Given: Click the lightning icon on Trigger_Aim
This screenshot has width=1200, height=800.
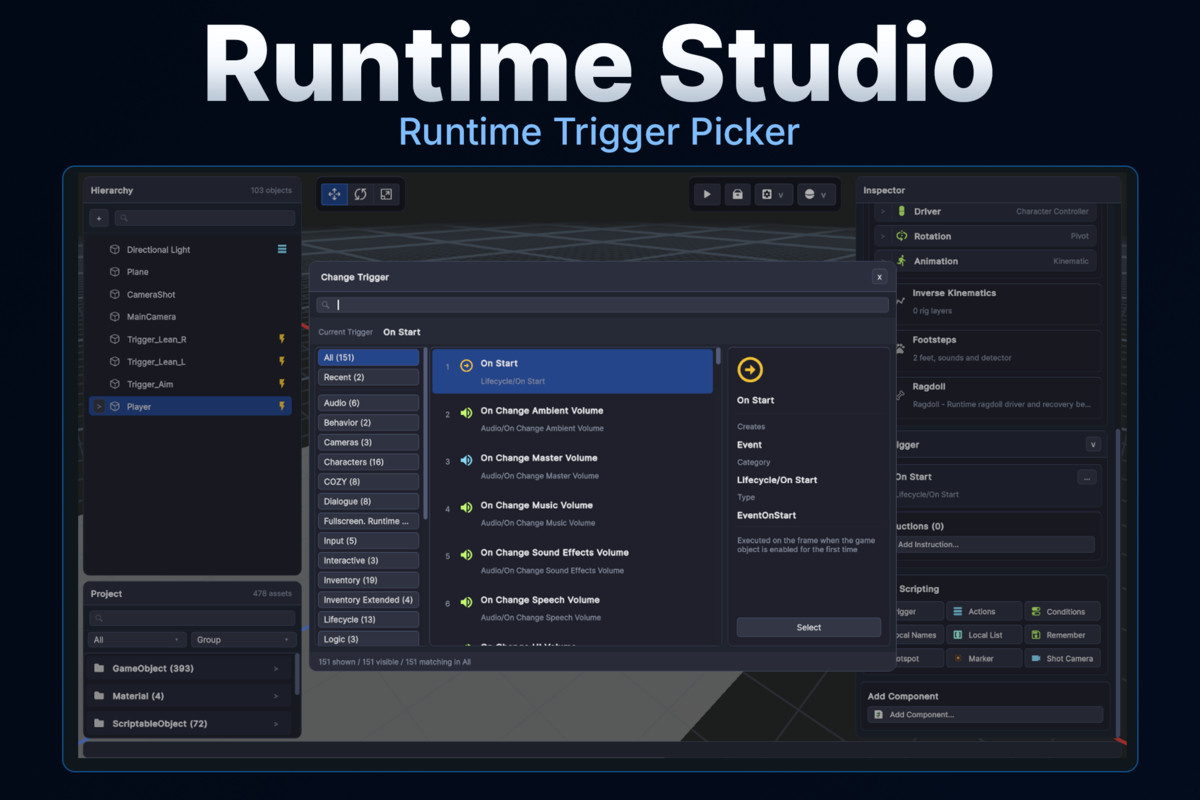Looking at the screenshot, I should pyautogui.click(x=282, y=384).
